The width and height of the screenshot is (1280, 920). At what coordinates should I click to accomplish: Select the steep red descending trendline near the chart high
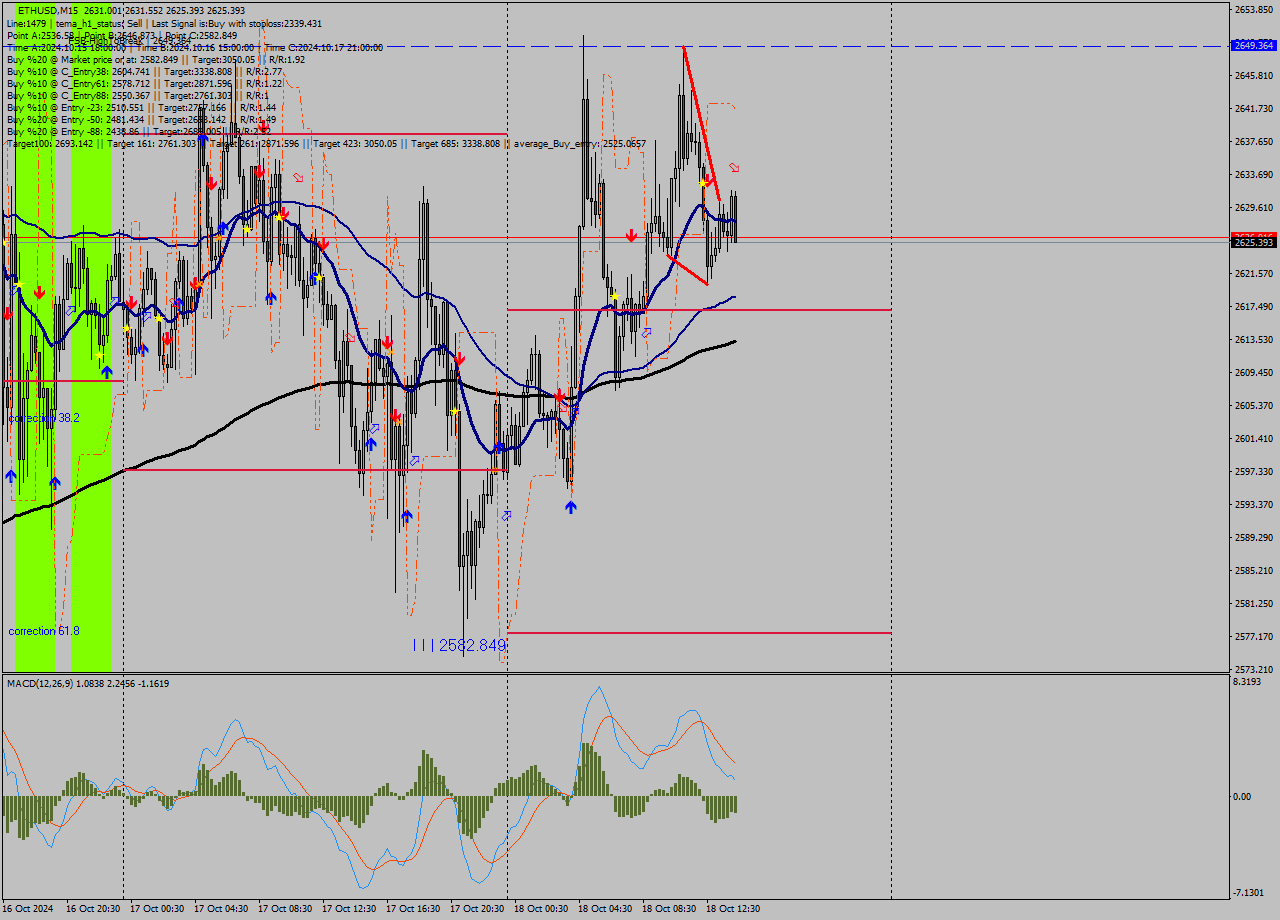[x=701, y=122]
